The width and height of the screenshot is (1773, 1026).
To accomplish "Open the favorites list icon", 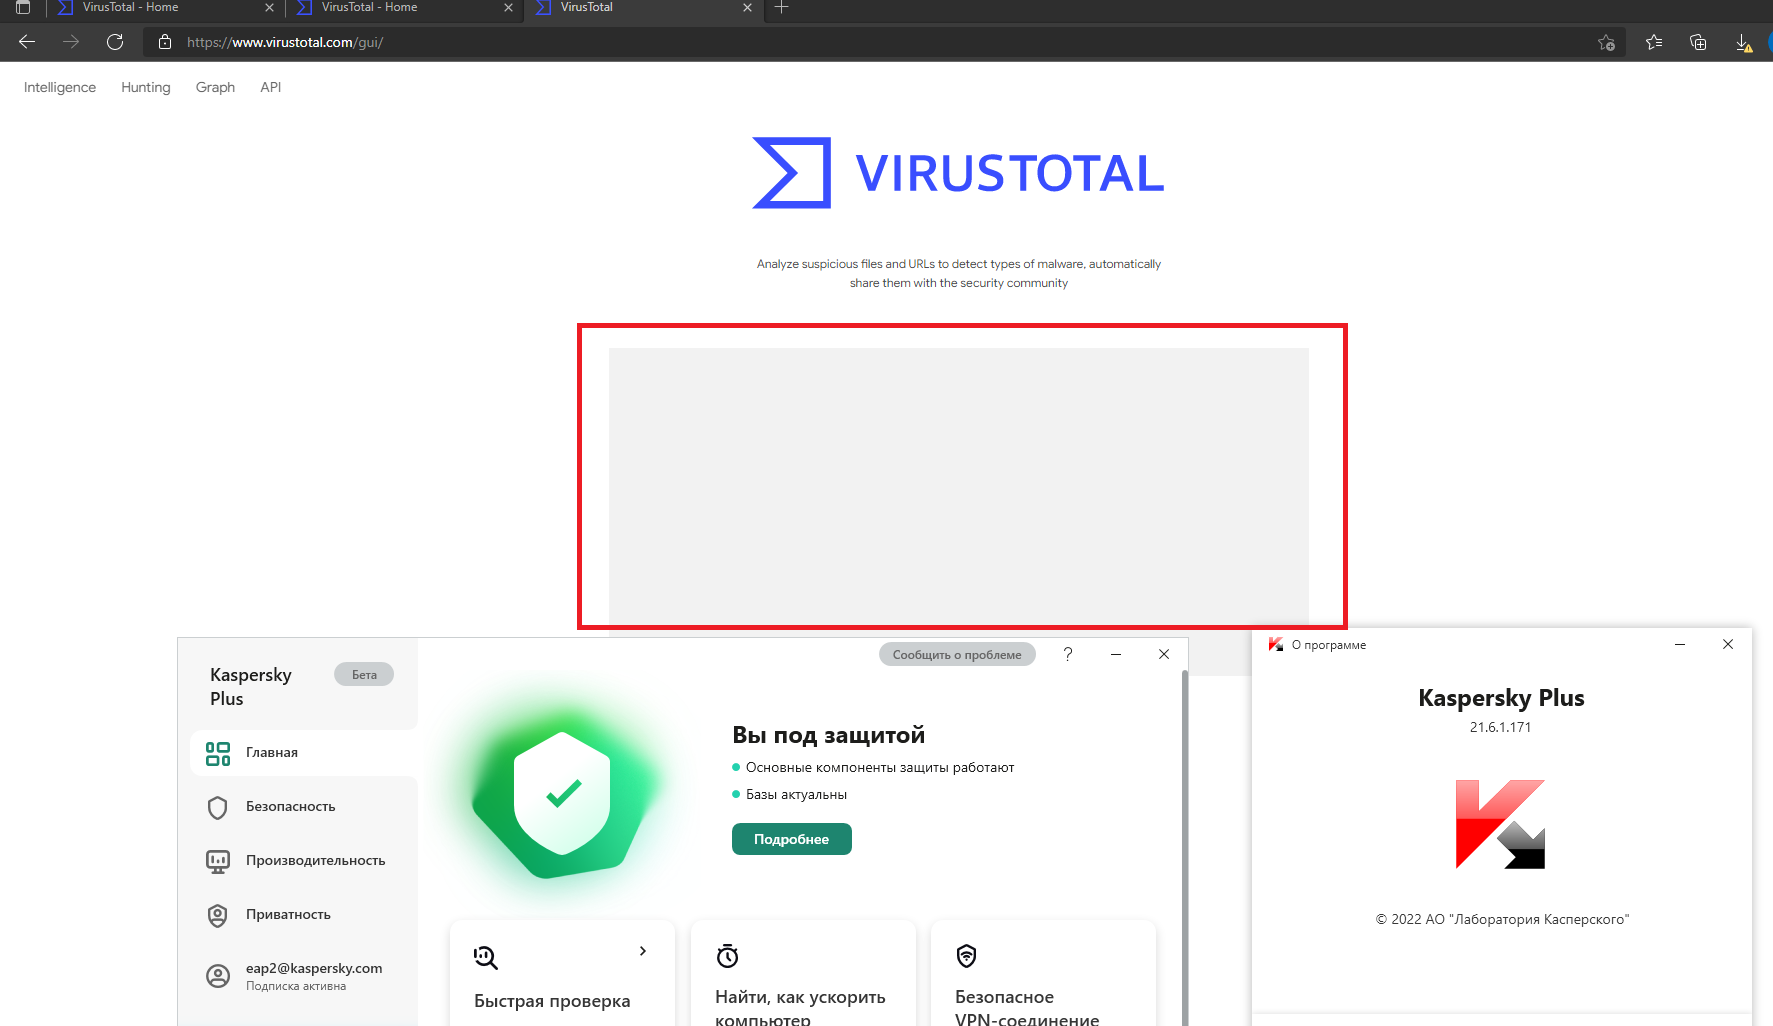I will [1654, 42].
